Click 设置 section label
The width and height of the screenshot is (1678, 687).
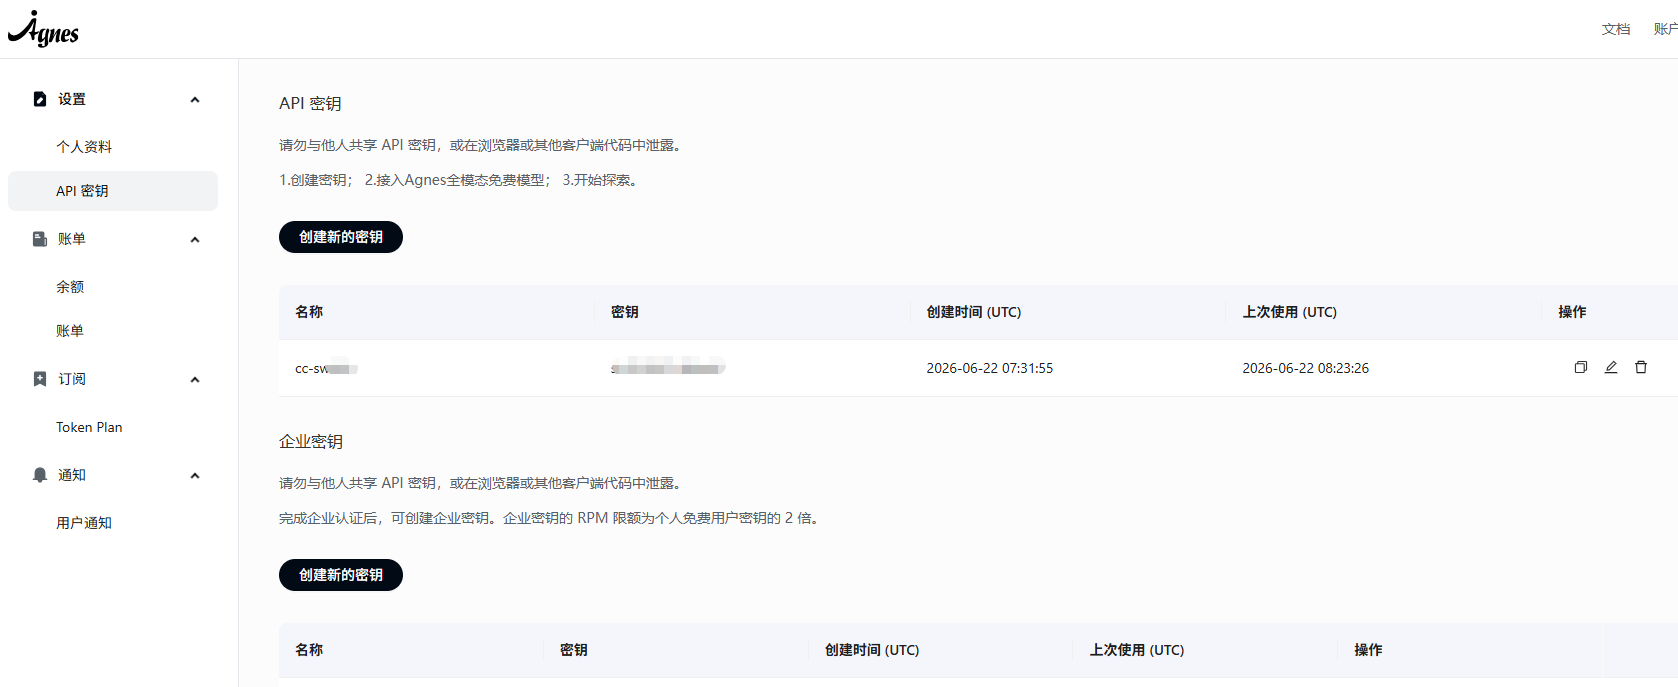coord(72,99)
